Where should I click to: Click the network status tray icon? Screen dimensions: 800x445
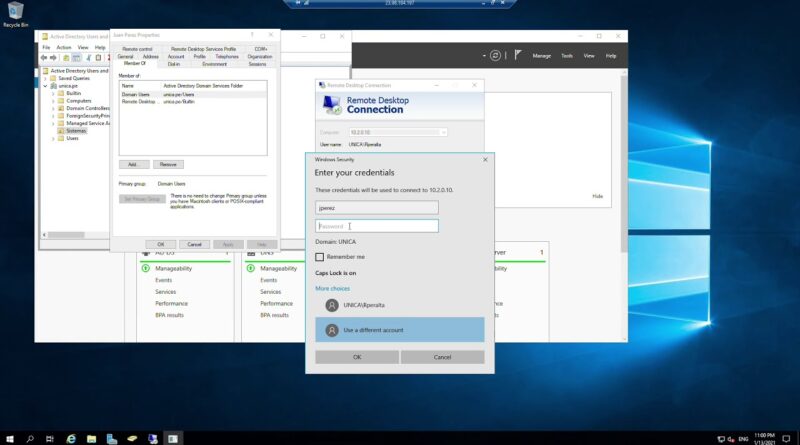[721, 439]
